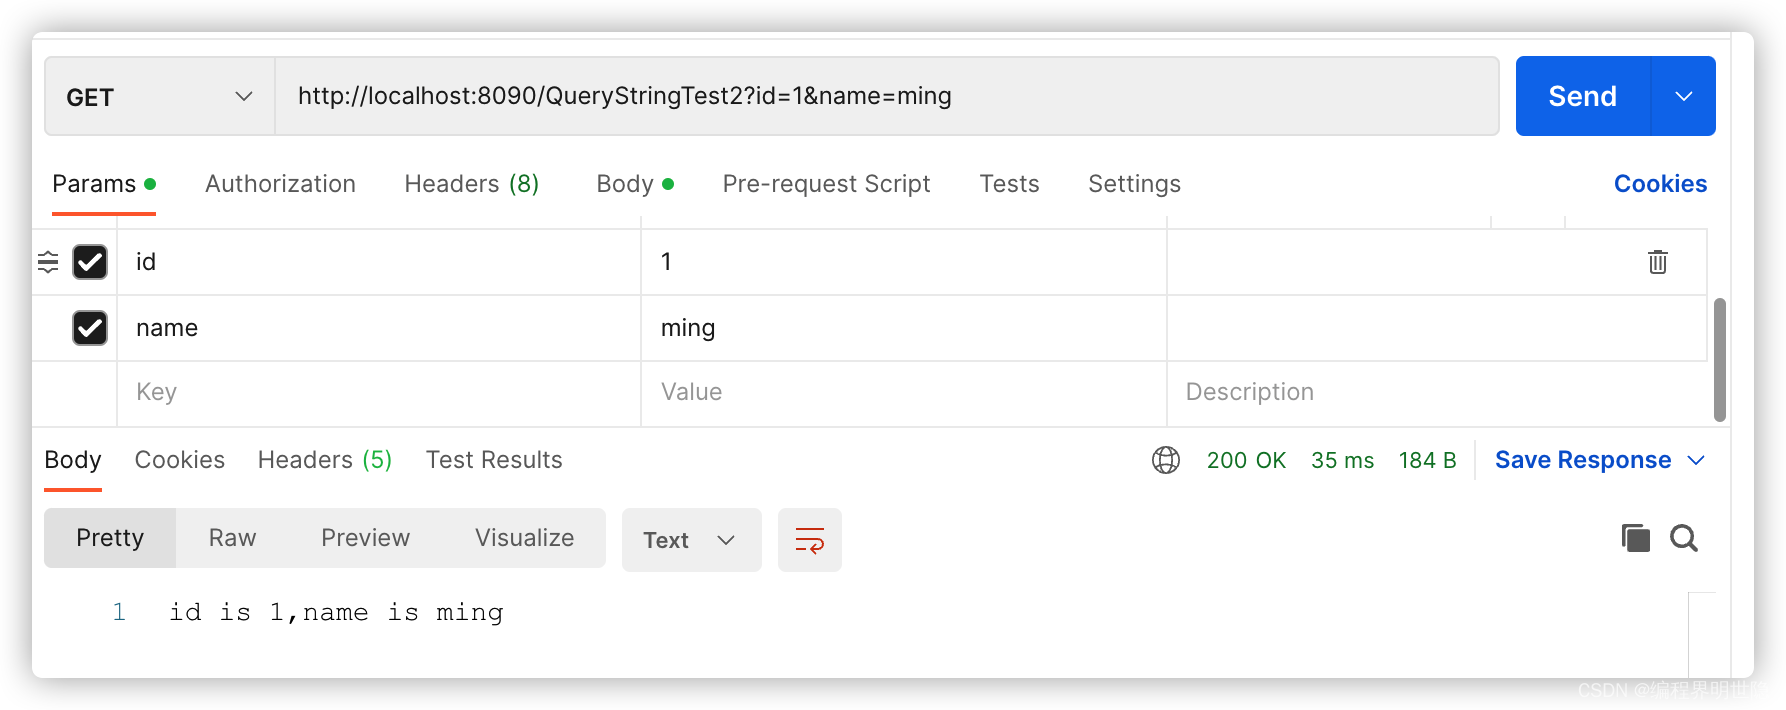This screenshot has width=1786, height=710.
Task: Open the Pre-request Script tab
Action: (826, 184)
